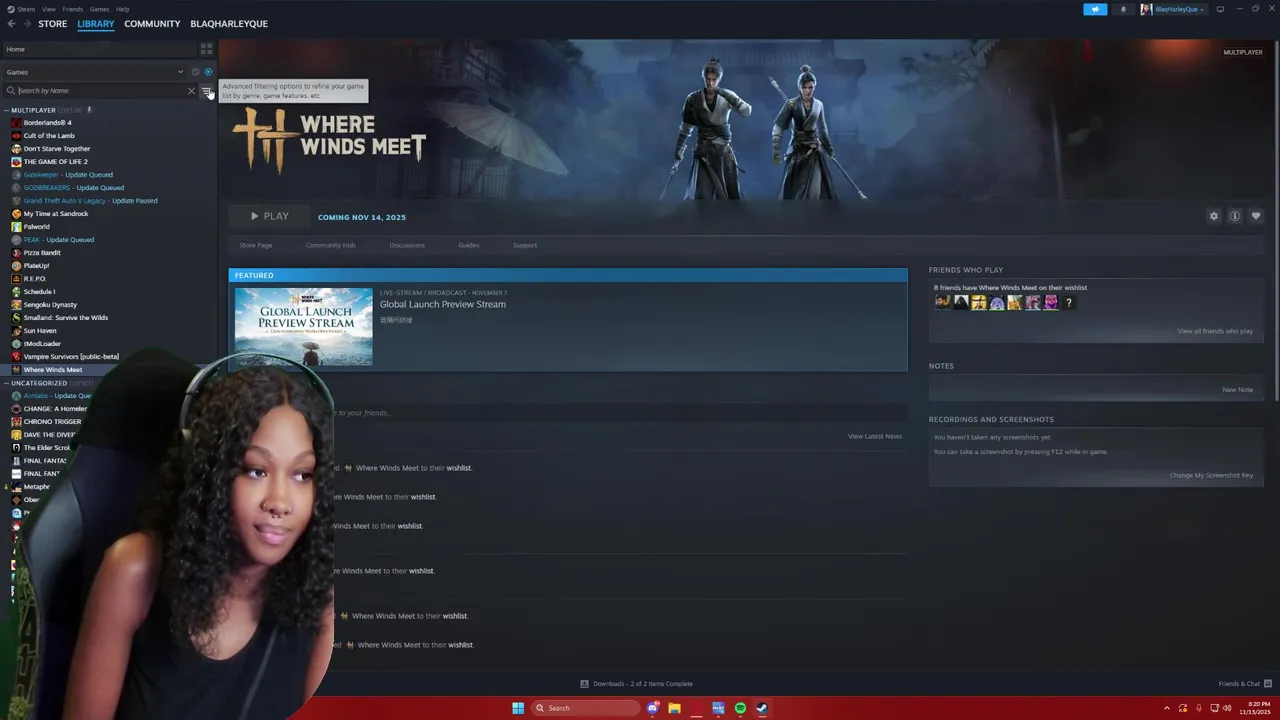Open the Community Hub link
The height and width of the screenshot is (720, 1280).
(331, 245)
